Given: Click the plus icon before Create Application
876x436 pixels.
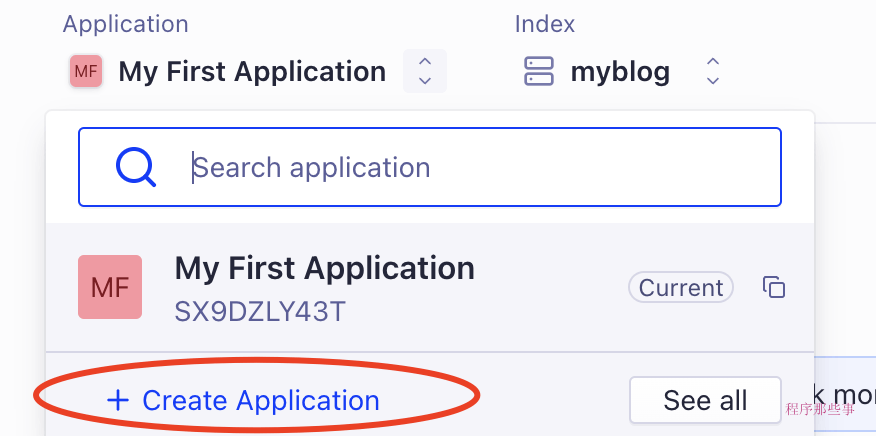Looking at the screenshot, I should pyautogui.click(x=118, y=401).
